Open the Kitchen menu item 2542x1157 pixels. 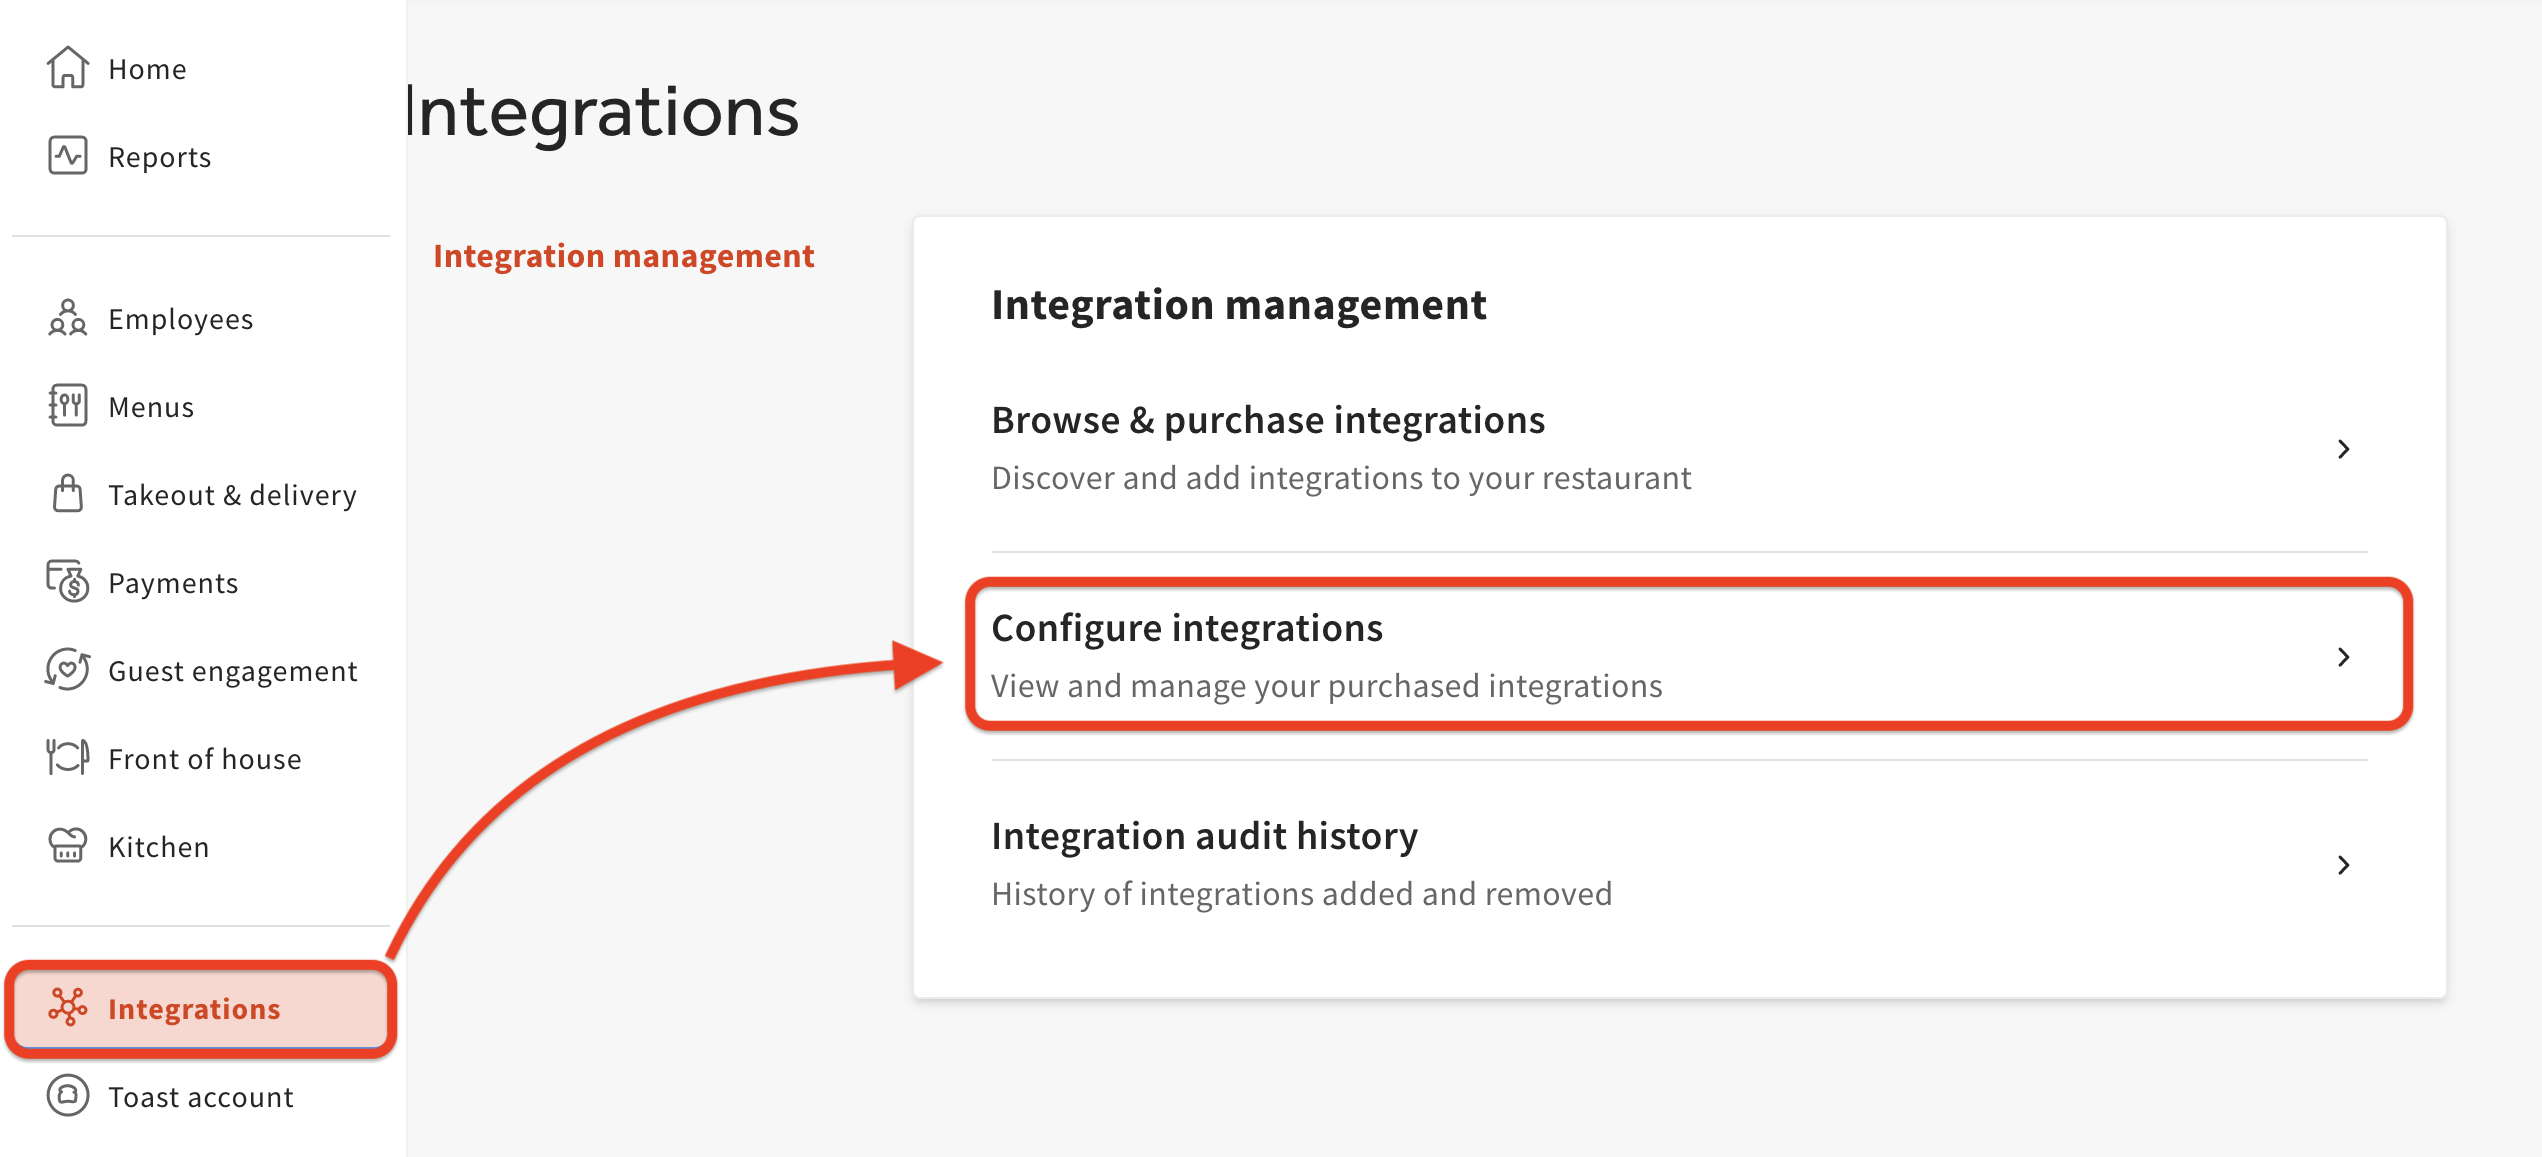[158, 847]
